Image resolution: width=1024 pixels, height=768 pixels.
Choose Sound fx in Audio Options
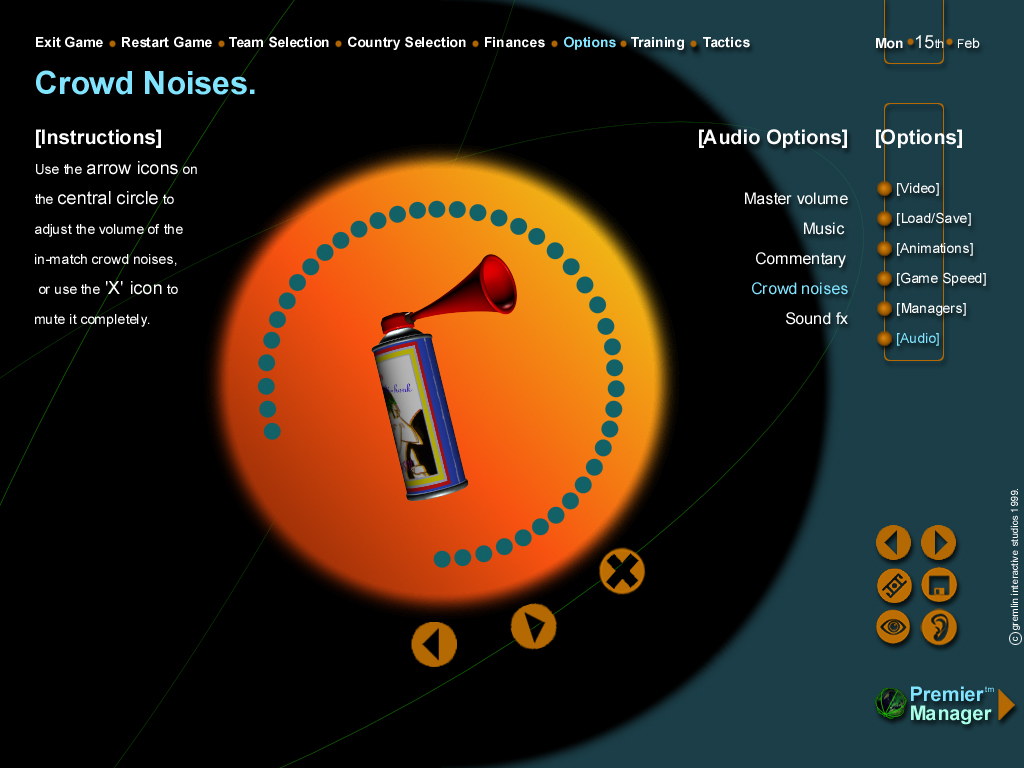tap(816, 319)
